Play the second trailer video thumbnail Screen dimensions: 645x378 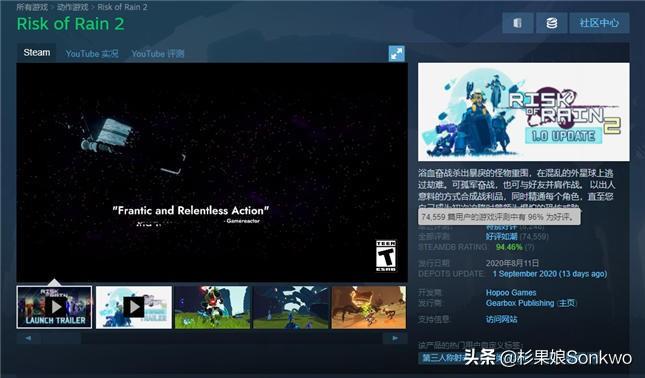click(x=134, y=307)
